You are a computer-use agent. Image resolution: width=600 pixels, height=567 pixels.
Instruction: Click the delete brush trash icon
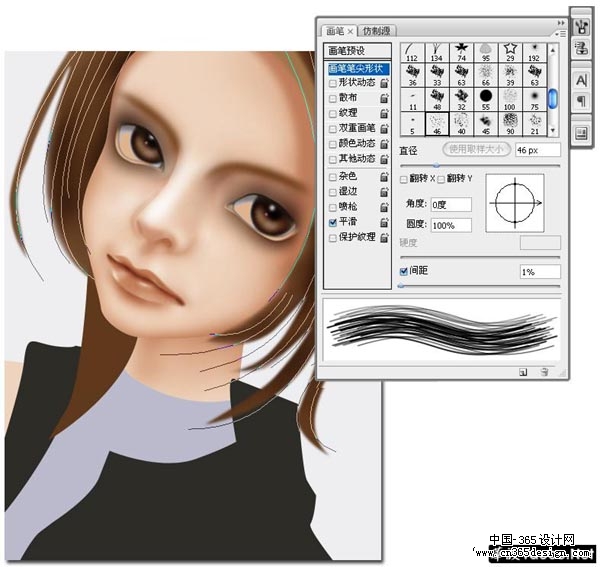tap(544, 372)
